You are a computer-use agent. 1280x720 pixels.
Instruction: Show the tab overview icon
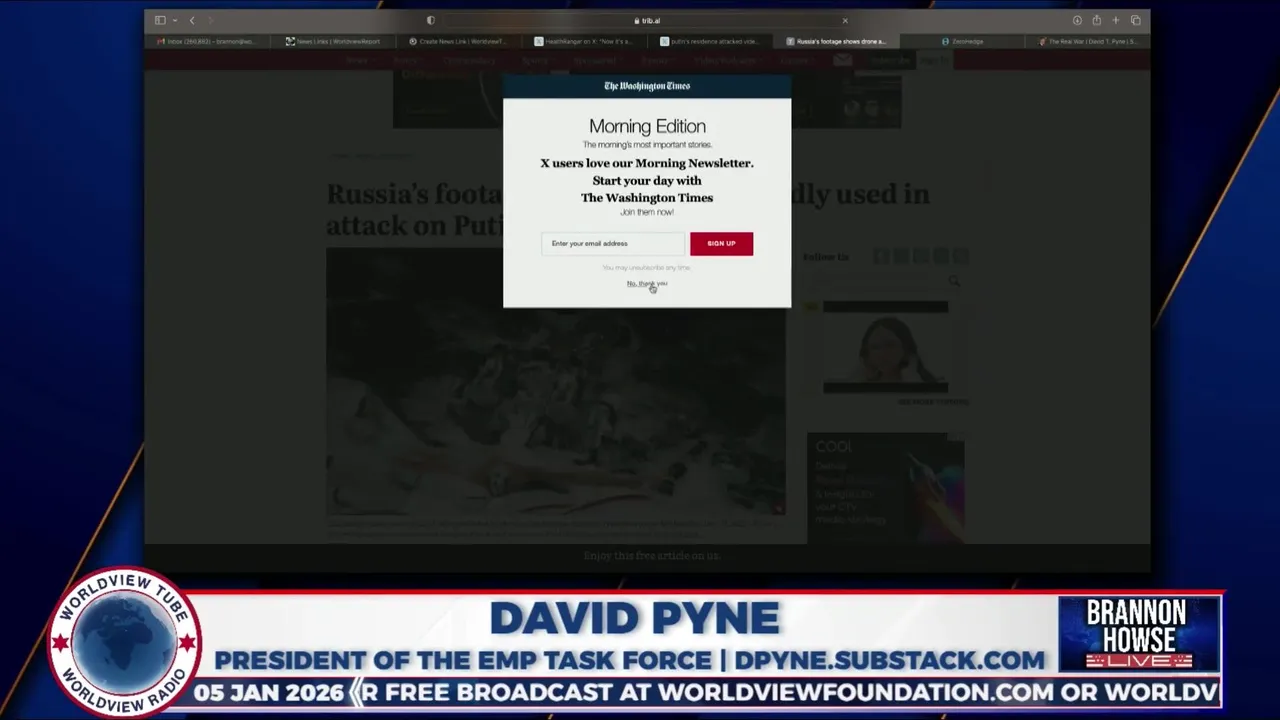(1135, 20)
